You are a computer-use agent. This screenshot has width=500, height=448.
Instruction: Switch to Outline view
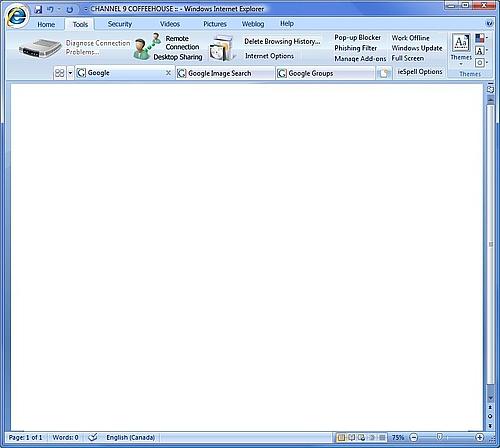click(x=372, y=437)
